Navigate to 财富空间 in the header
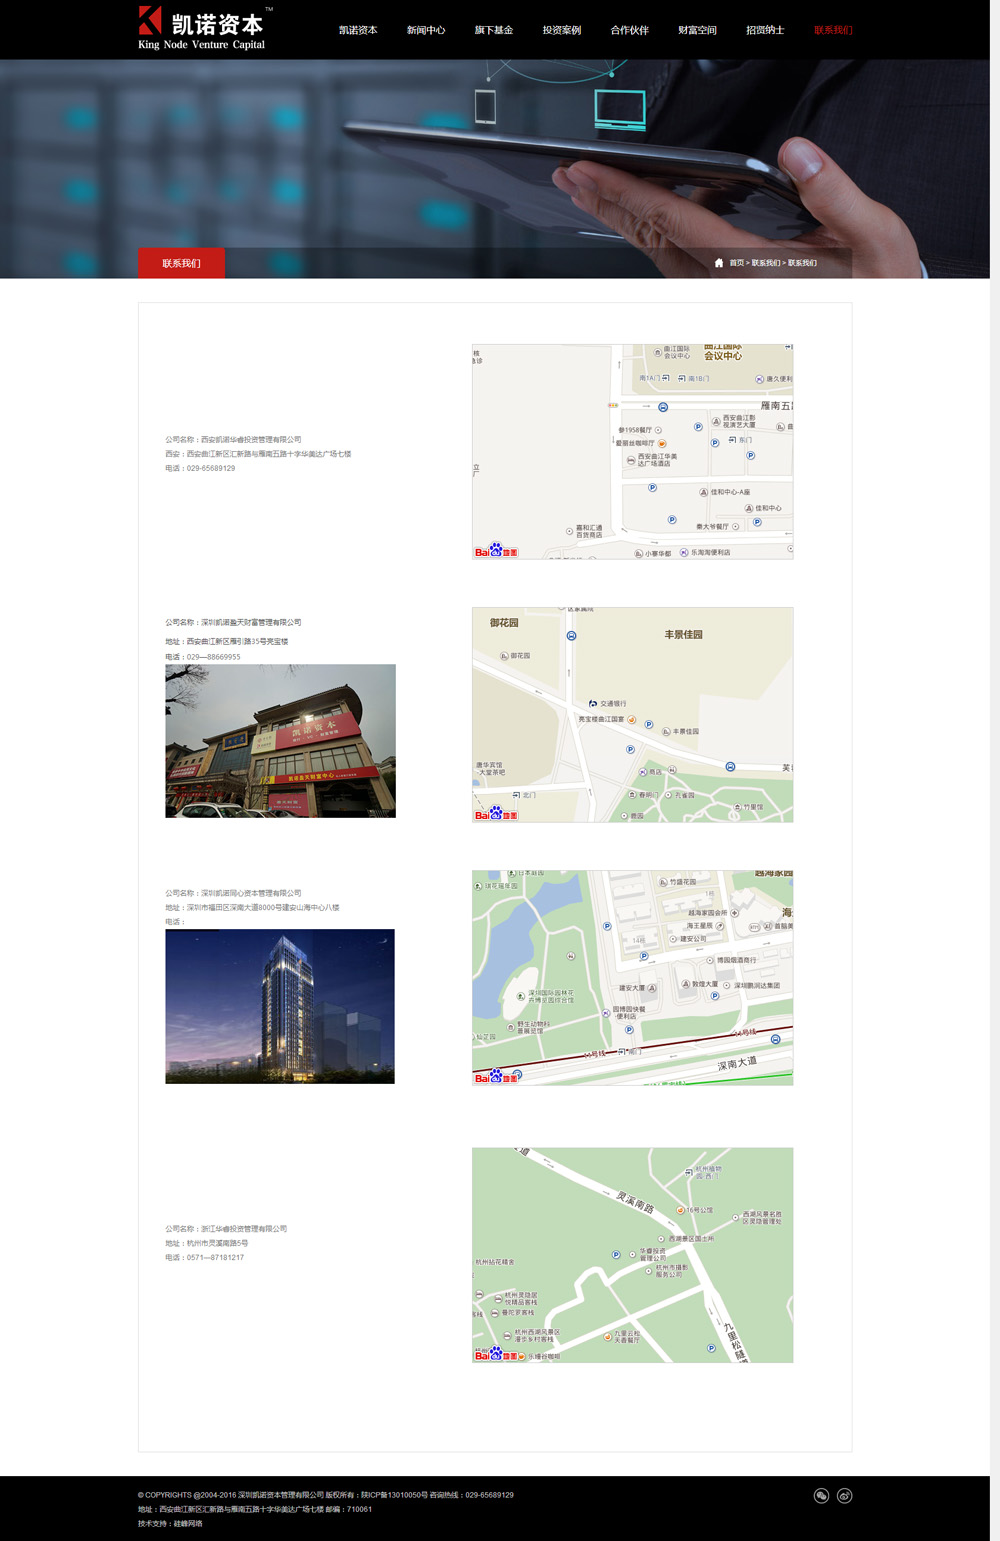Screen dimensions: 1000x1541 (697, 30)
